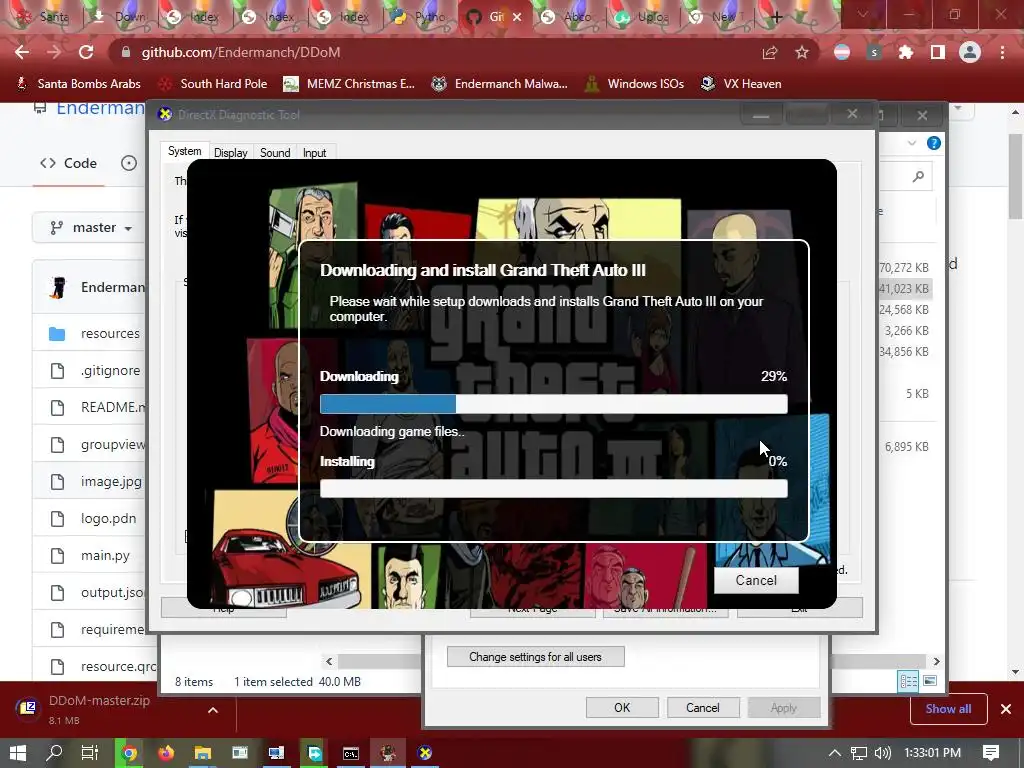Viewport: 1024px width, 768px height.
Task: Click OK in the properties dialog
Action: [622, 708]
